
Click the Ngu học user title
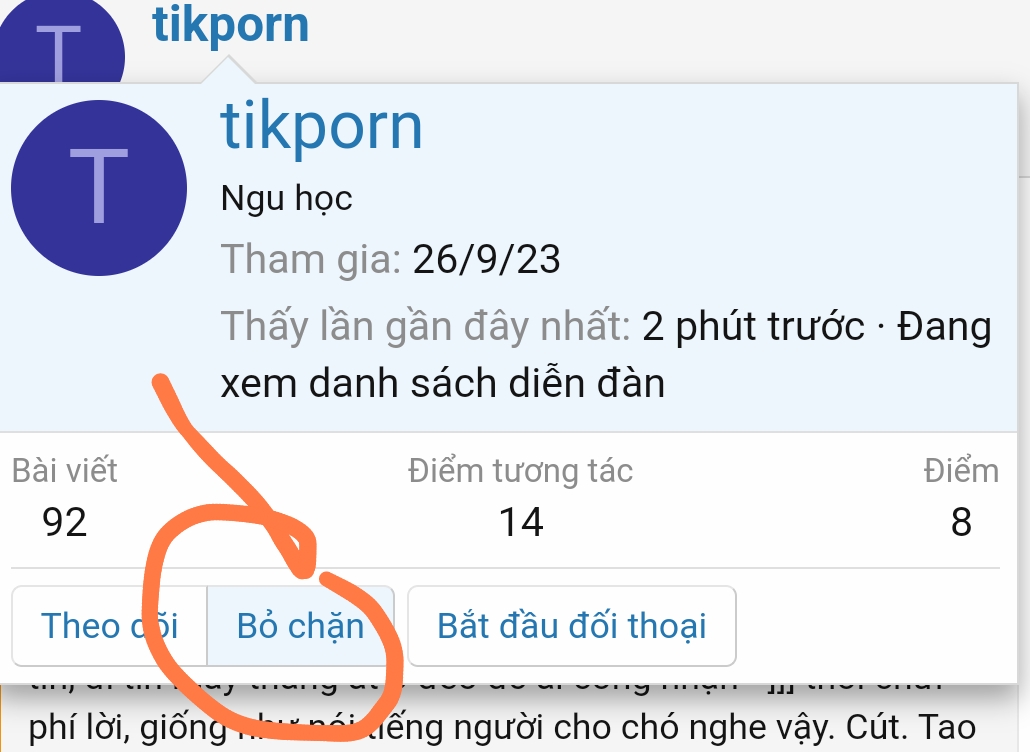point(286,198)
